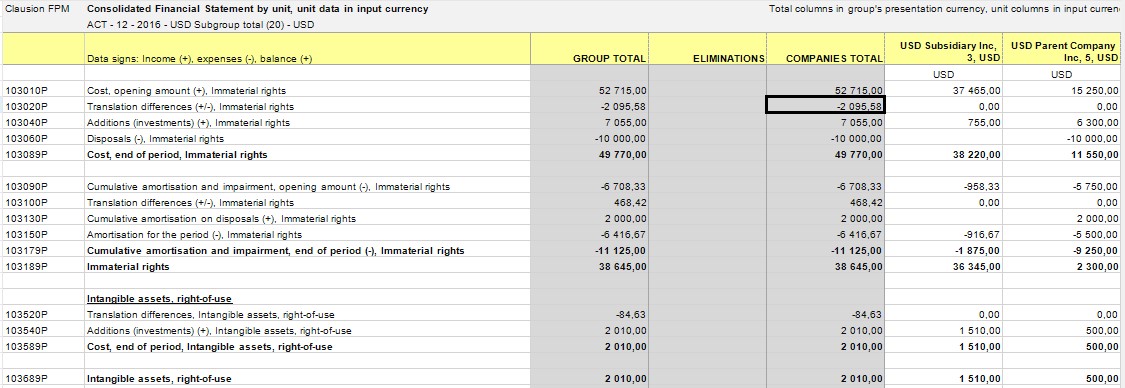
Task: Click group total value 49 770,00
Action: pos(622,154)
